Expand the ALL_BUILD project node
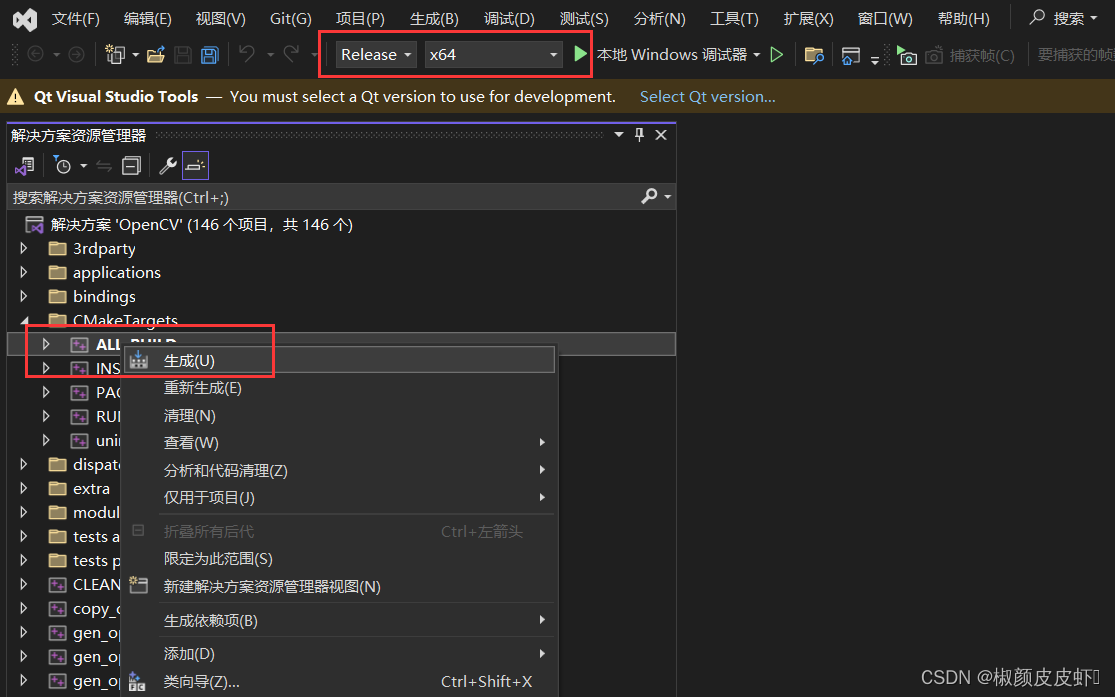This screenshot has width=1115, height=697. point(46,344)
